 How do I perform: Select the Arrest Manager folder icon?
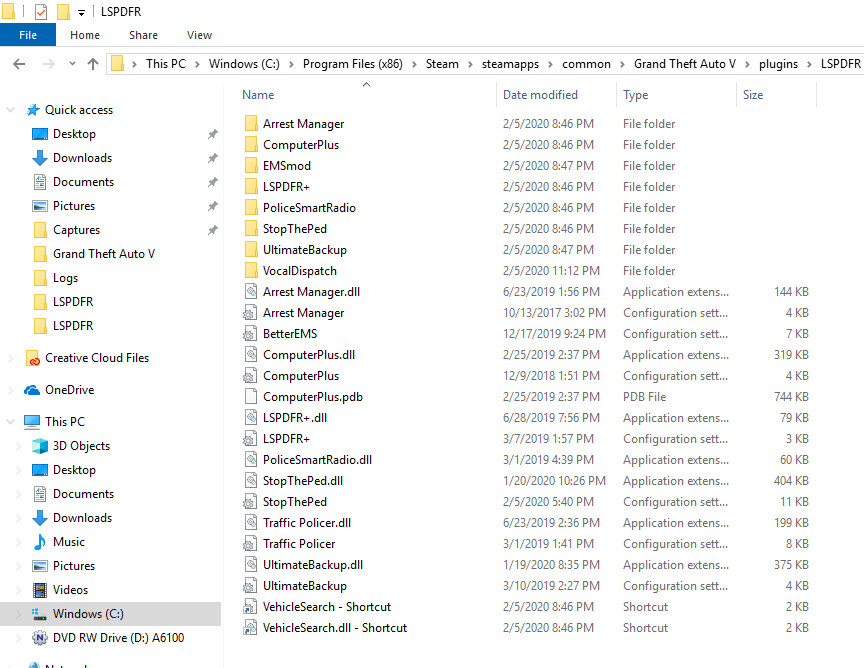click(x=251, y=123)
